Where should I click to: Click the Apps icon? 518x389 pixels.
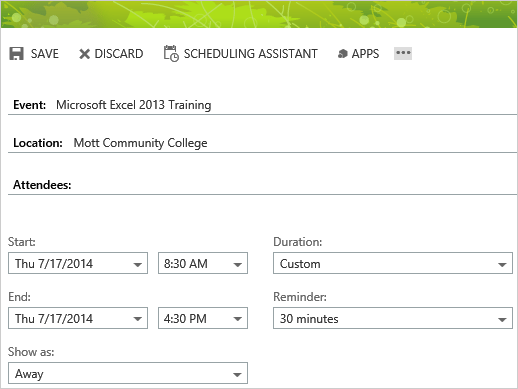[342, 54]
